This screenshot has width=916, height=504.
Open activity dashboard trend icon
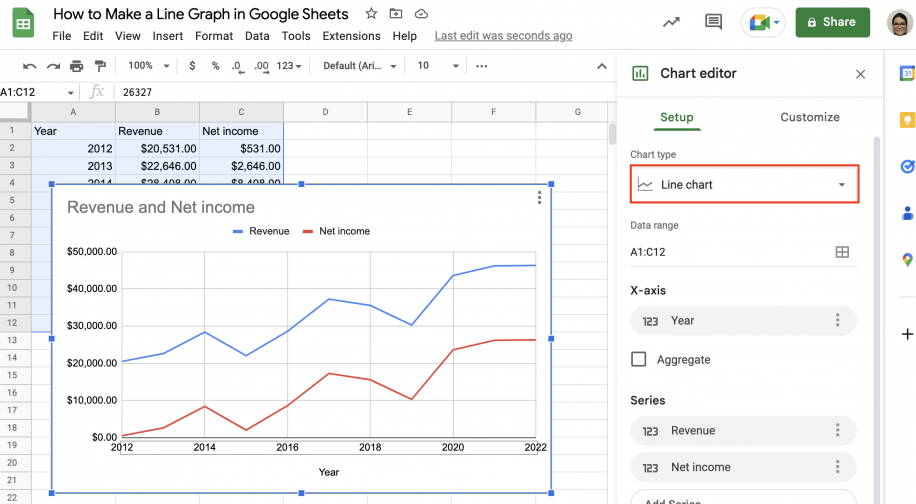[x=671, y=22]
